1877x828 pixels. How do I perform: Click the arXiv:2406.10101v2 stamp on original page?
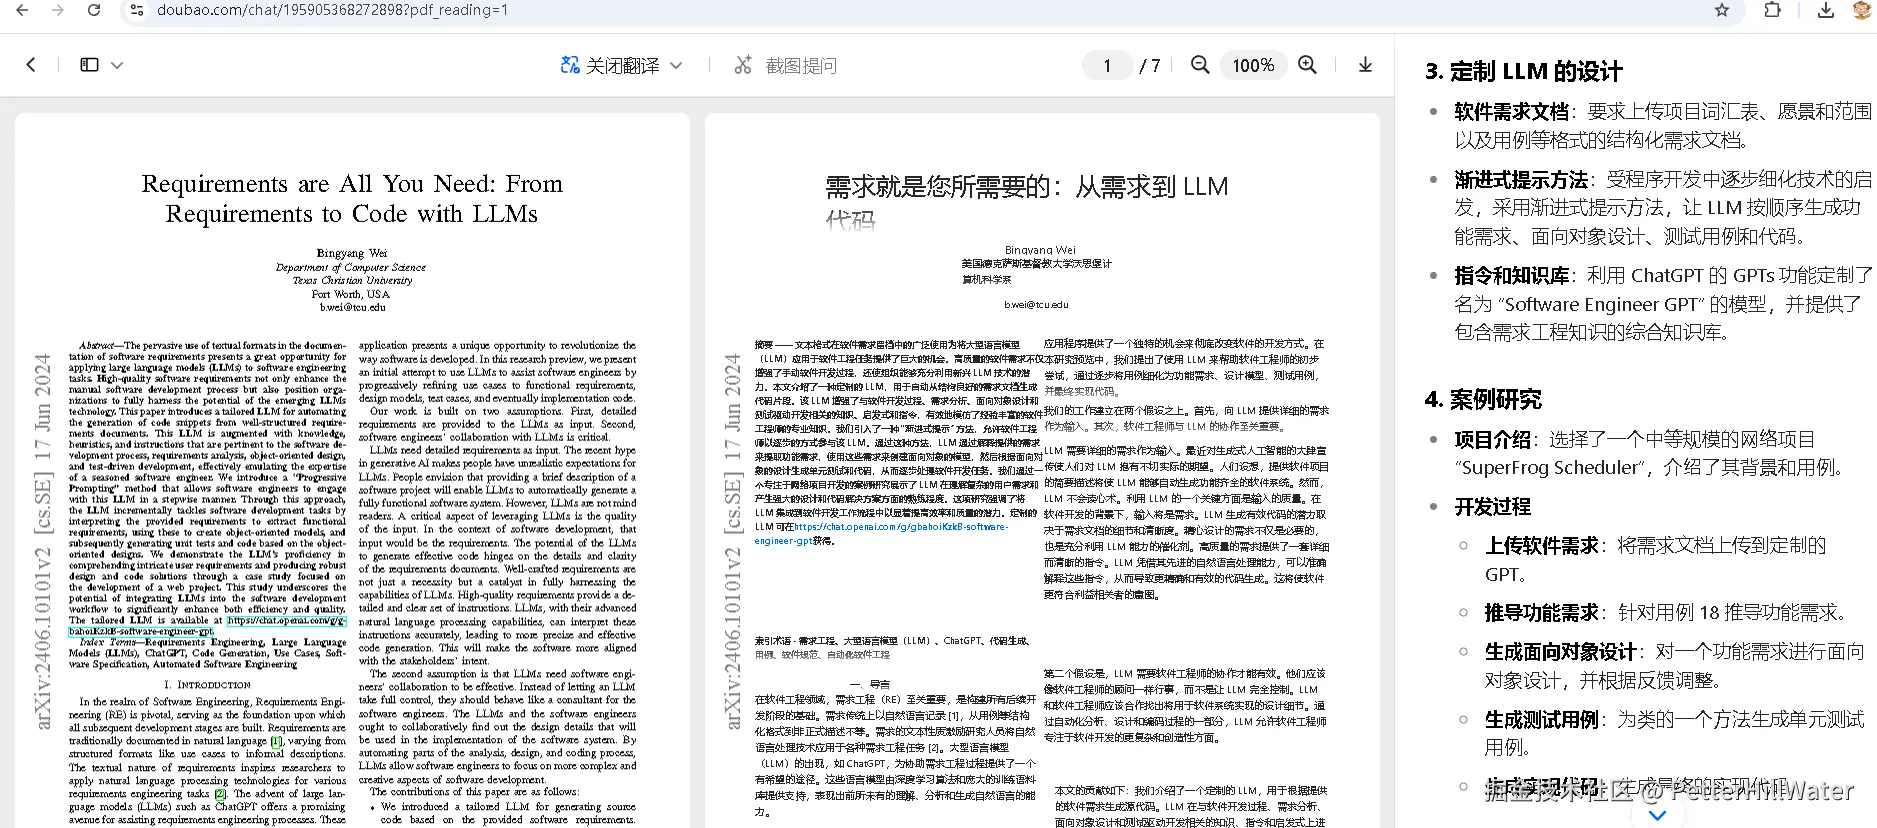(x=42, y=541)
